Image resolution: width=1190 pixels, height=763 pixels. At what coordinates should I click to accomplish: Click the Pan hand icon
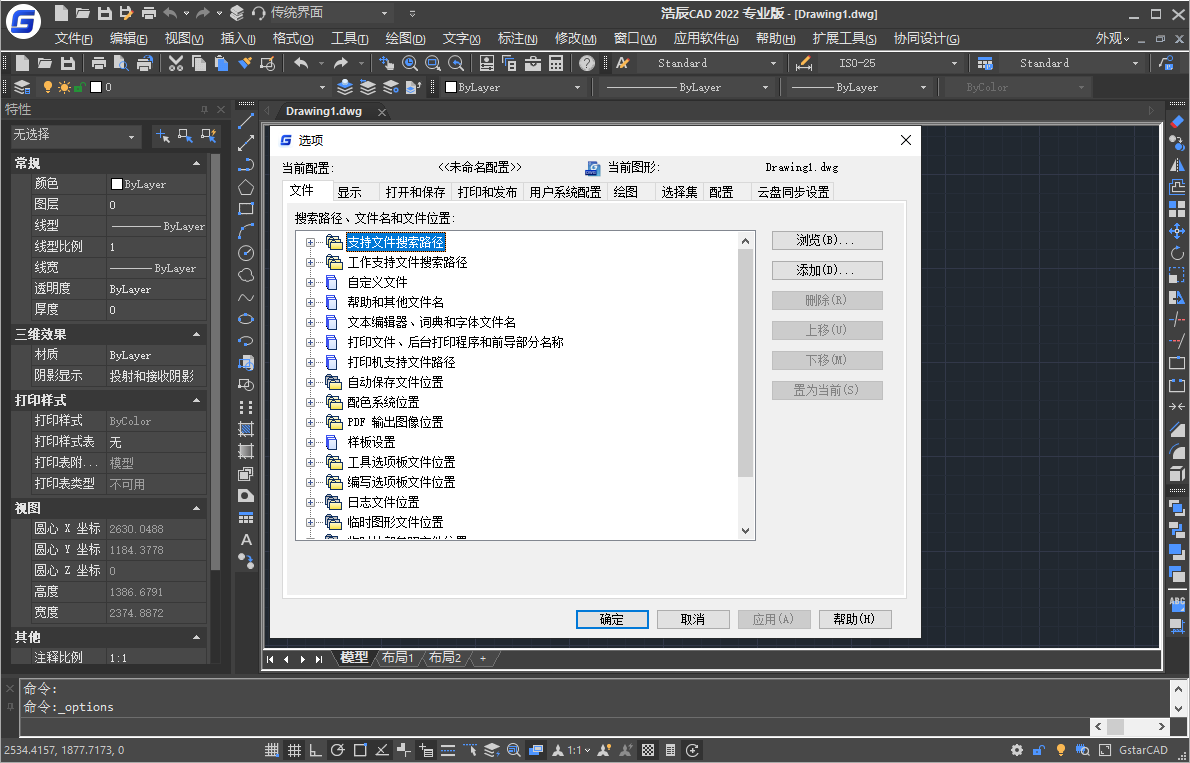(x=387, y=63)
